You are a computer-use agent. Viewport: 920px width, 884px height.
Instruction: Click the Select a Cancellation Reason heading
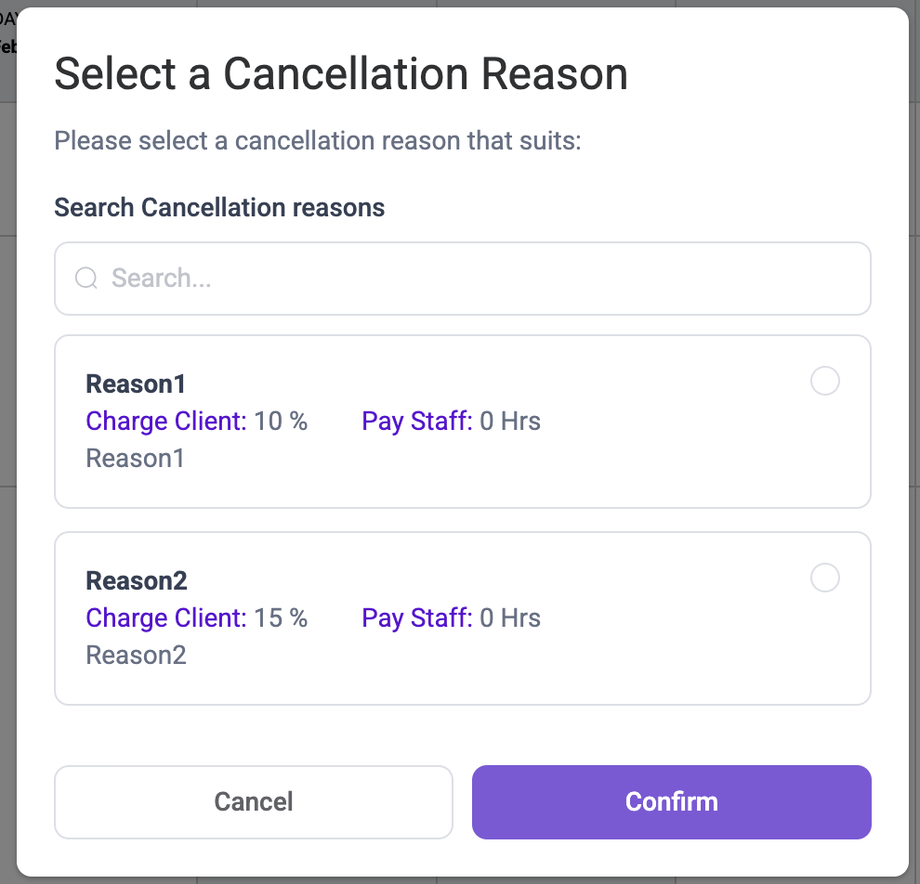pos(341,74)
